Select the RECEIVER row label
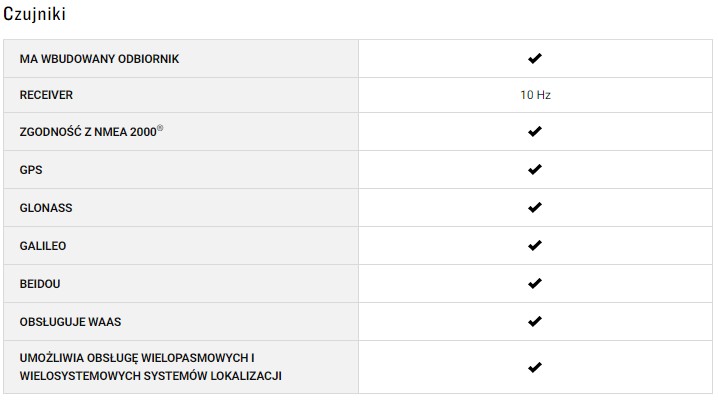 click(x=46, y=95)
